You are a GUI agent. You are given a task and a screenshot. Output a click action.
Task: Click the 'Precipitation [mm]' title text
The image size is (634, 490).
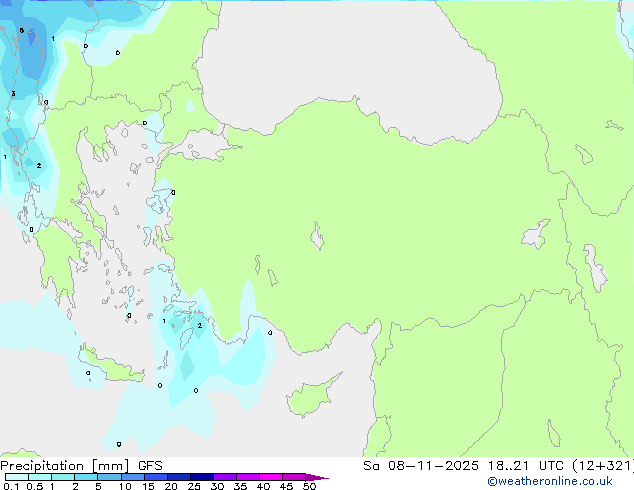[x=65, y=466]
